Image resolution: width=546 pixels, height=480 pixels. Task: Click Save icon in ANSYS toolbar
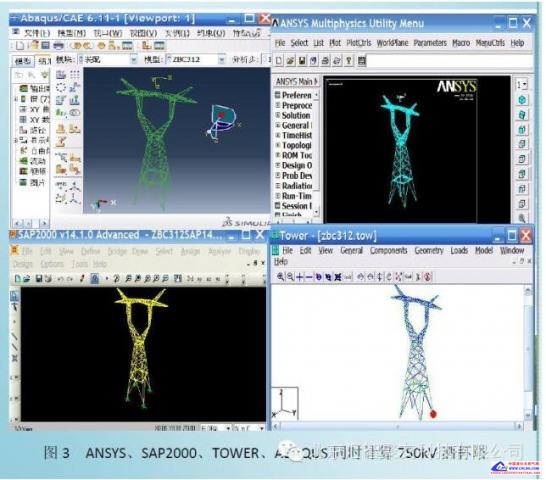point(302,61)
